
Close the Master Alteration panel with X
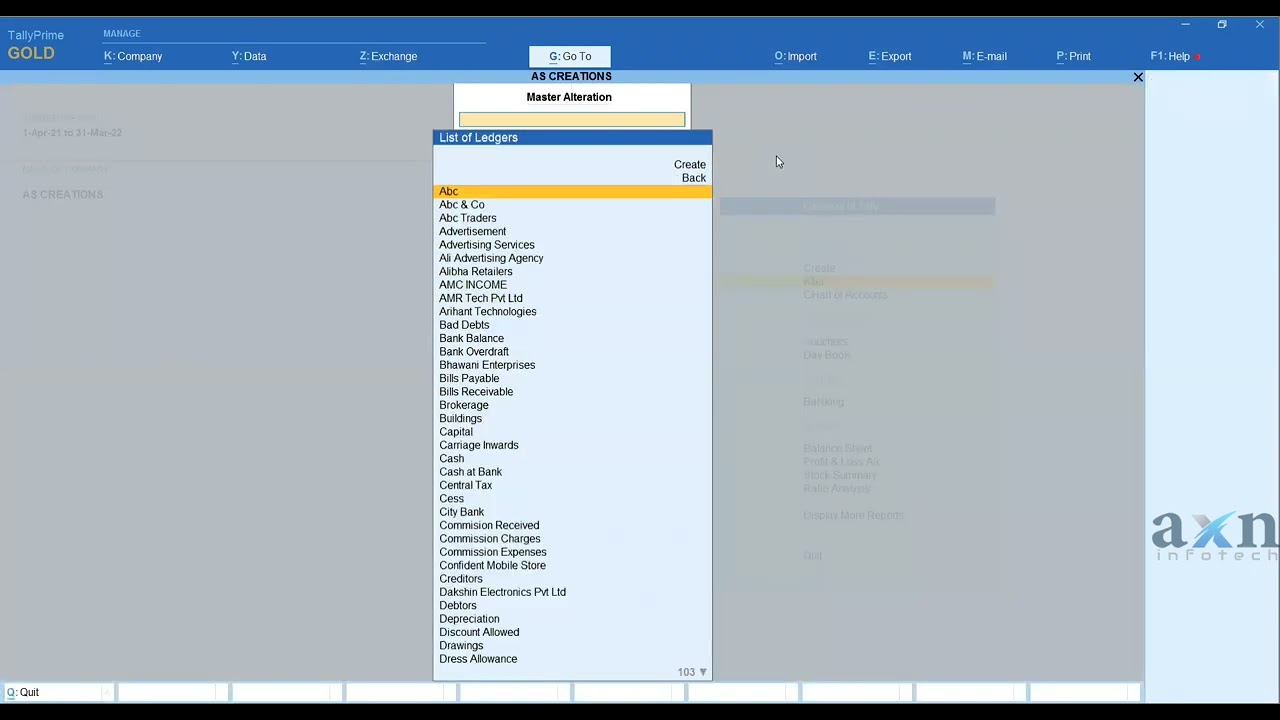point(1138,77)
